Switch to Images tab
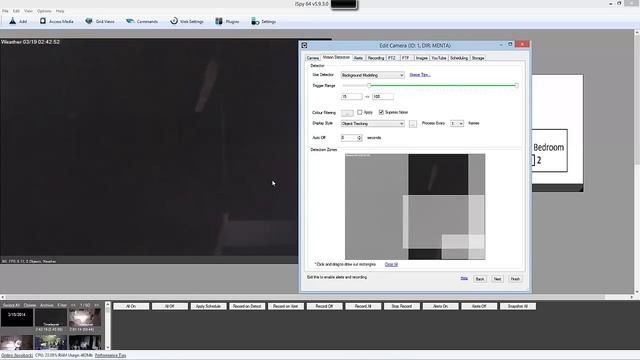Image resolution: width=640 pixels, height=360 pixels. [422, 58]
